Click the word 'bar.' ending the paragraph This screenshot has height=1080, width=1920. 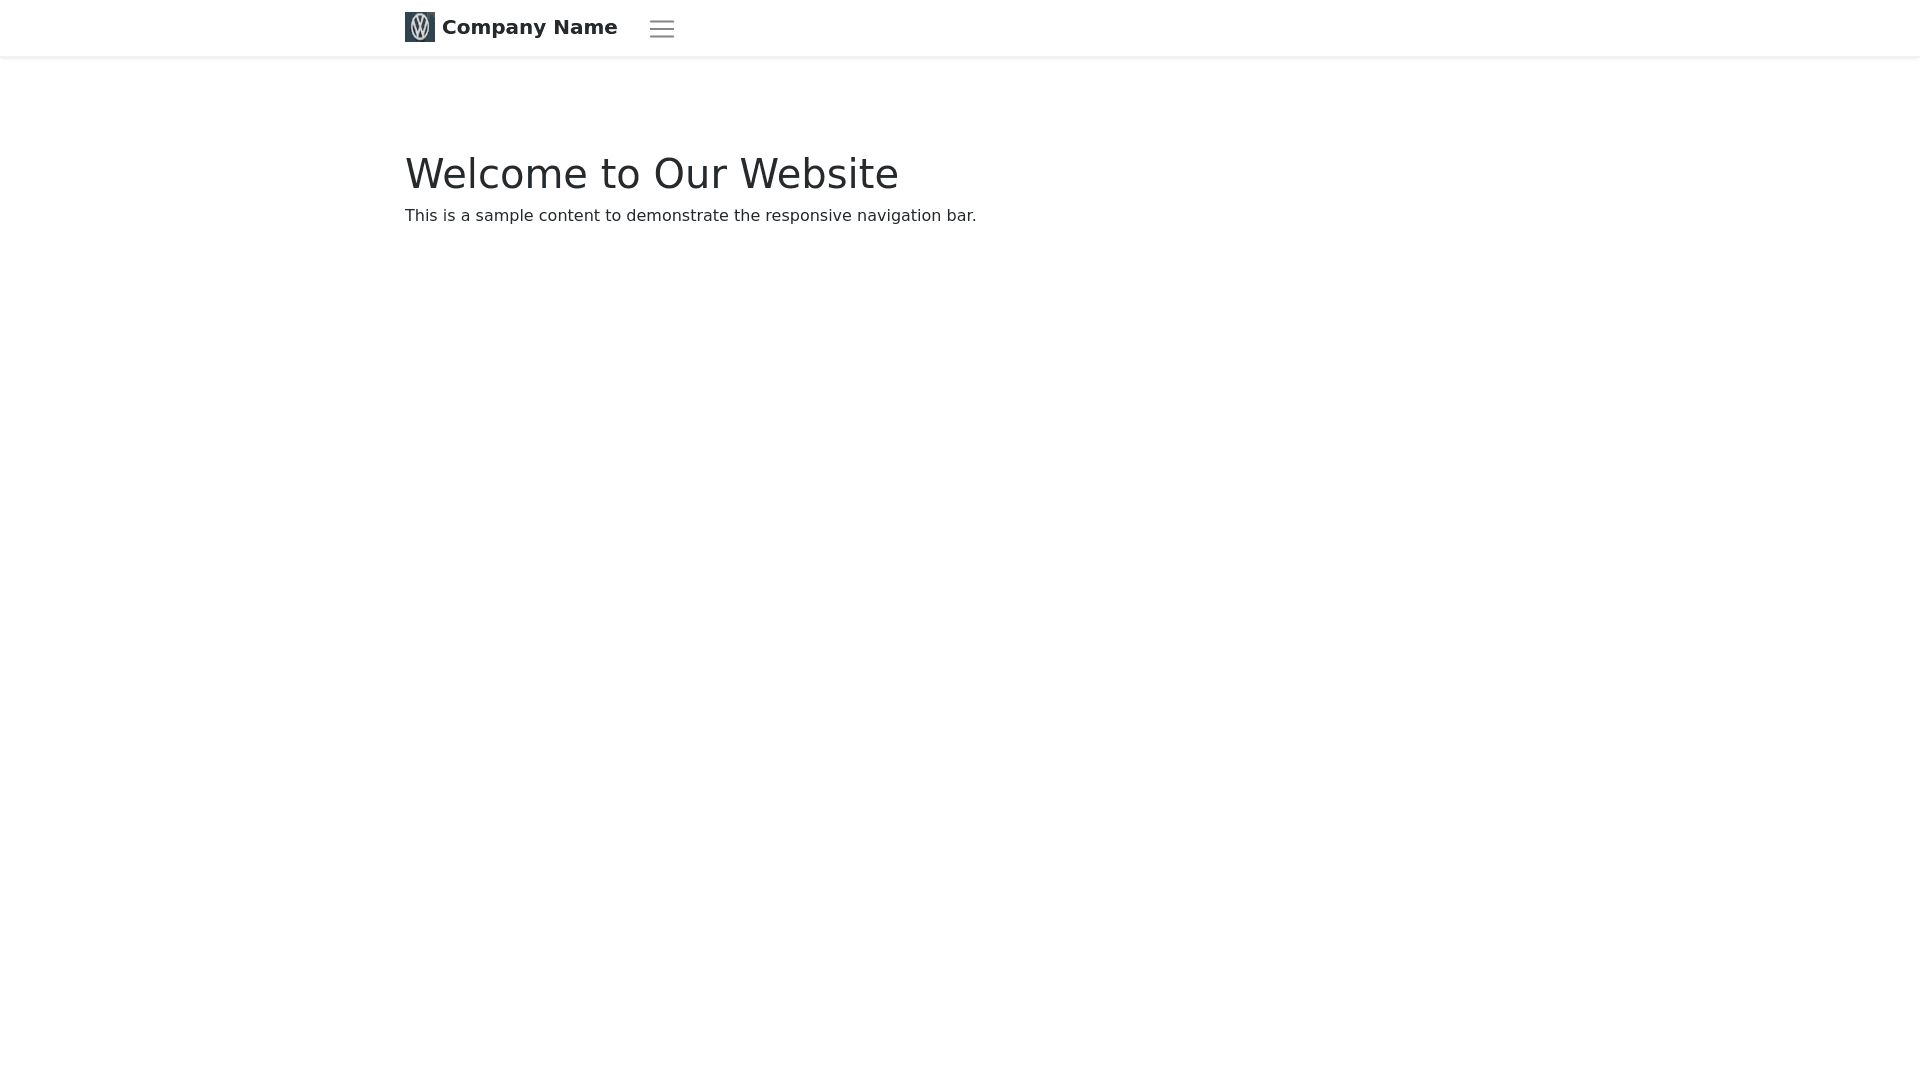click(x=961, y=216)
